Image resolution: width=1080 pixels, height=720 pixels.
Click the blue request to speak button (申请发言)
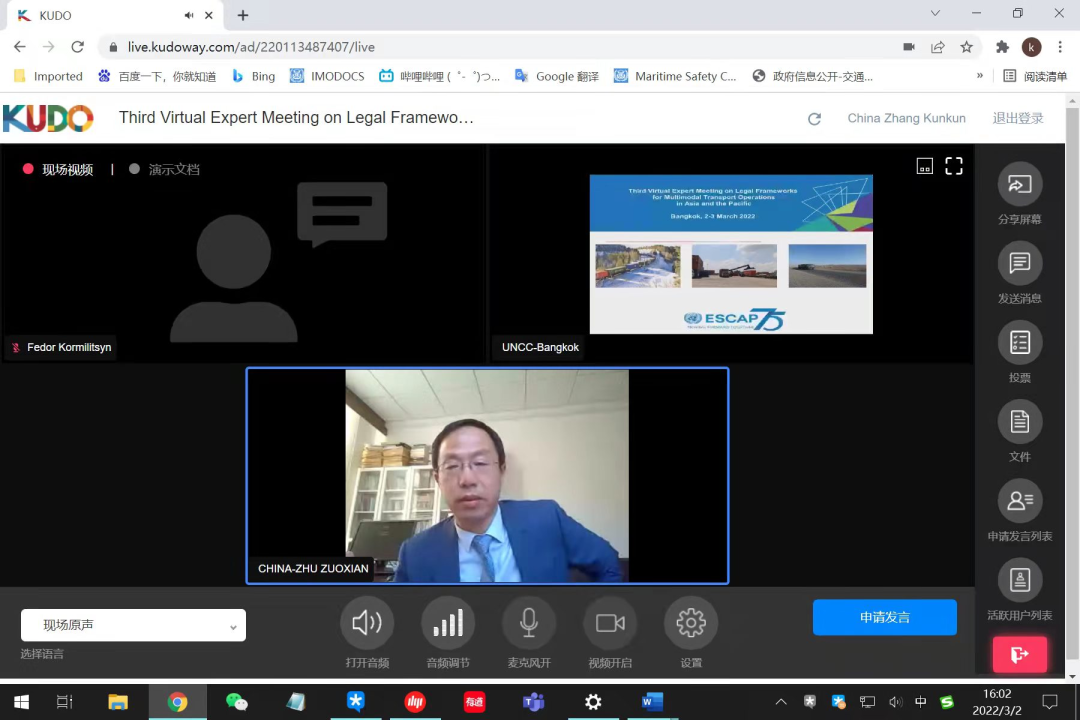[884, 617]
